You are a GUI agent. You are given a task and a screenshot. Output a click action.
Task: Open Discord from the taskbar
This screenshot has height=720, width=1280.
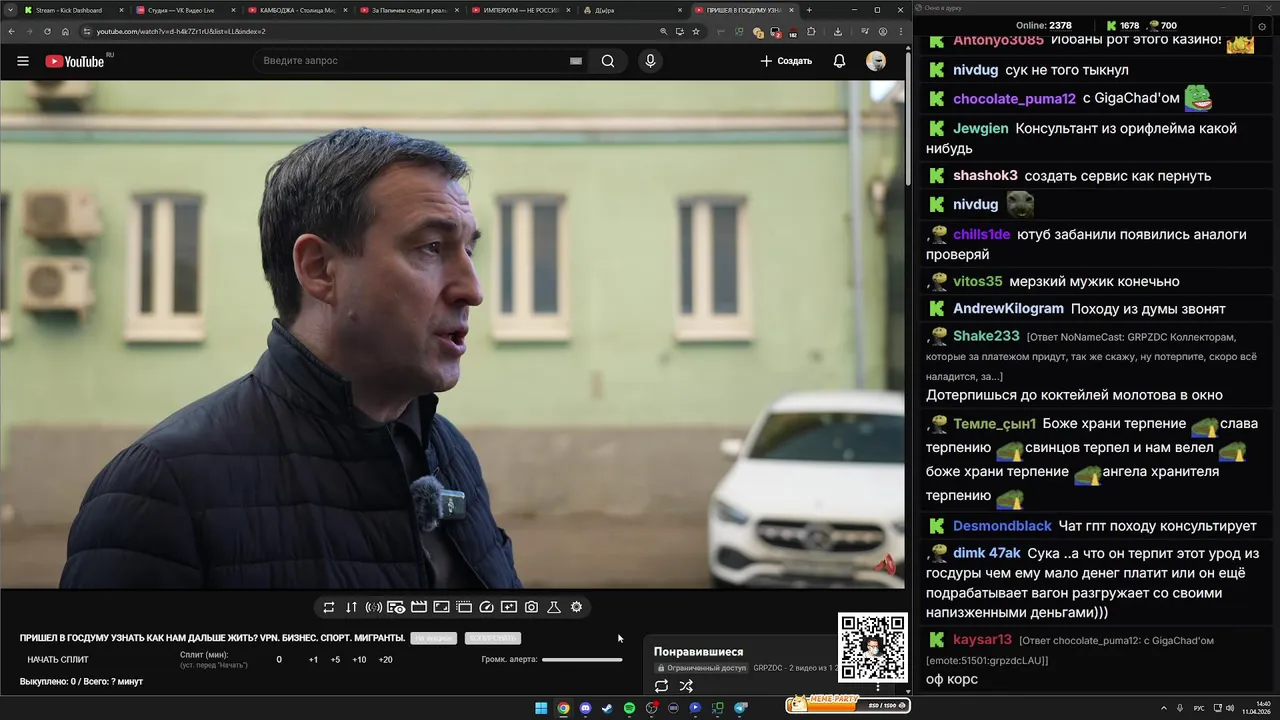click(585, 708)
